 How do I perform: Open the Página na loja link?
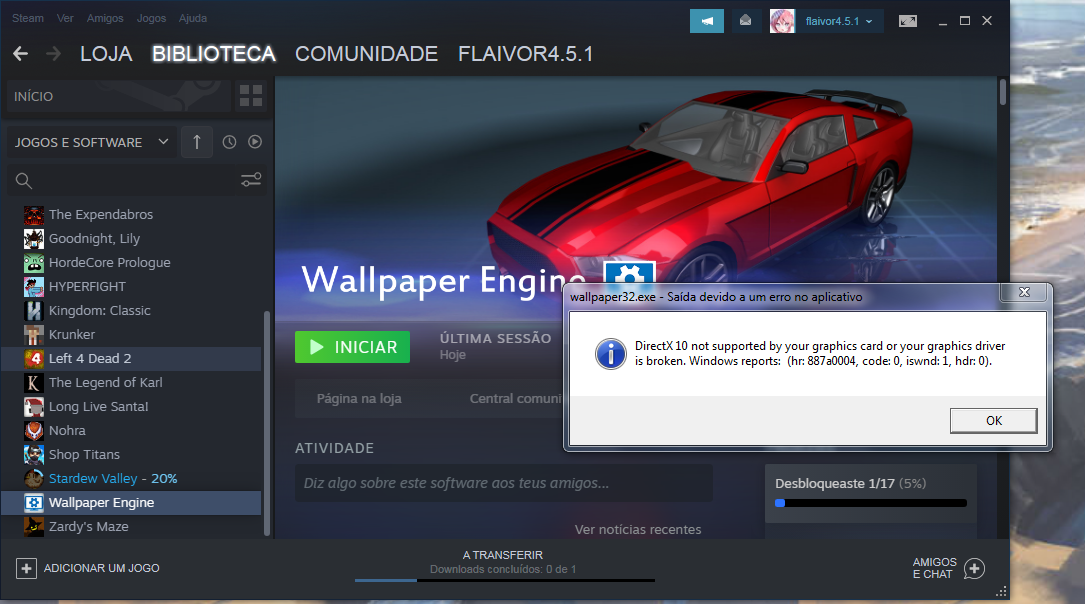pos(359,399)
